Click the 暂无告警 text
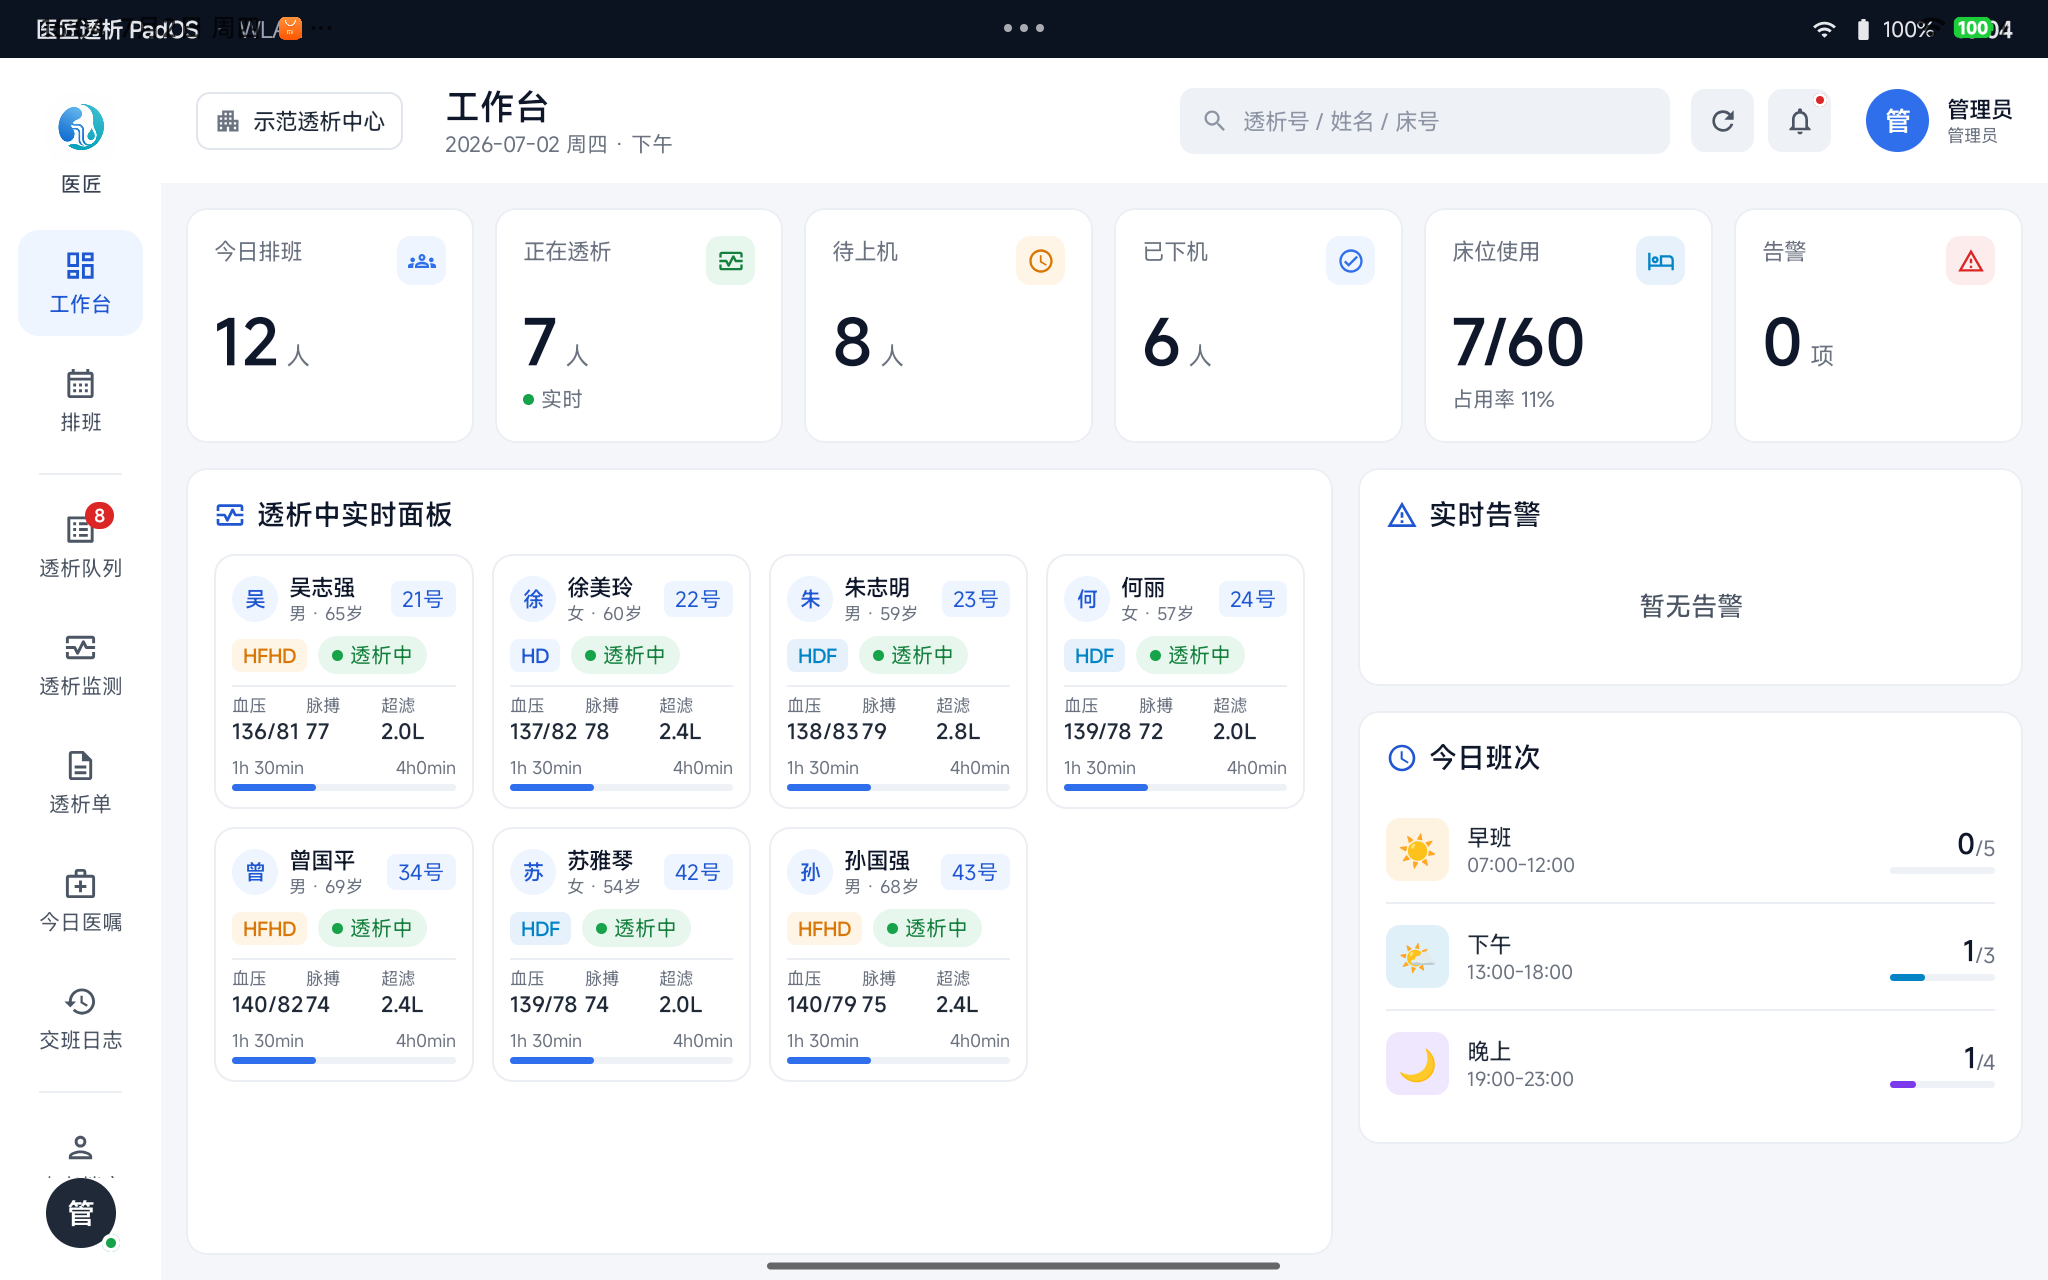The height and width of the screenshot is (1280, 2048). (x=1691, y=606)
